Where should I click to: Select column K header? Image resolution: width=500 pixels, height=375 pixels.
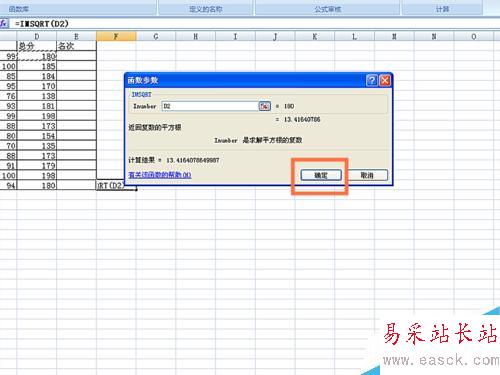tap(315, 36)
